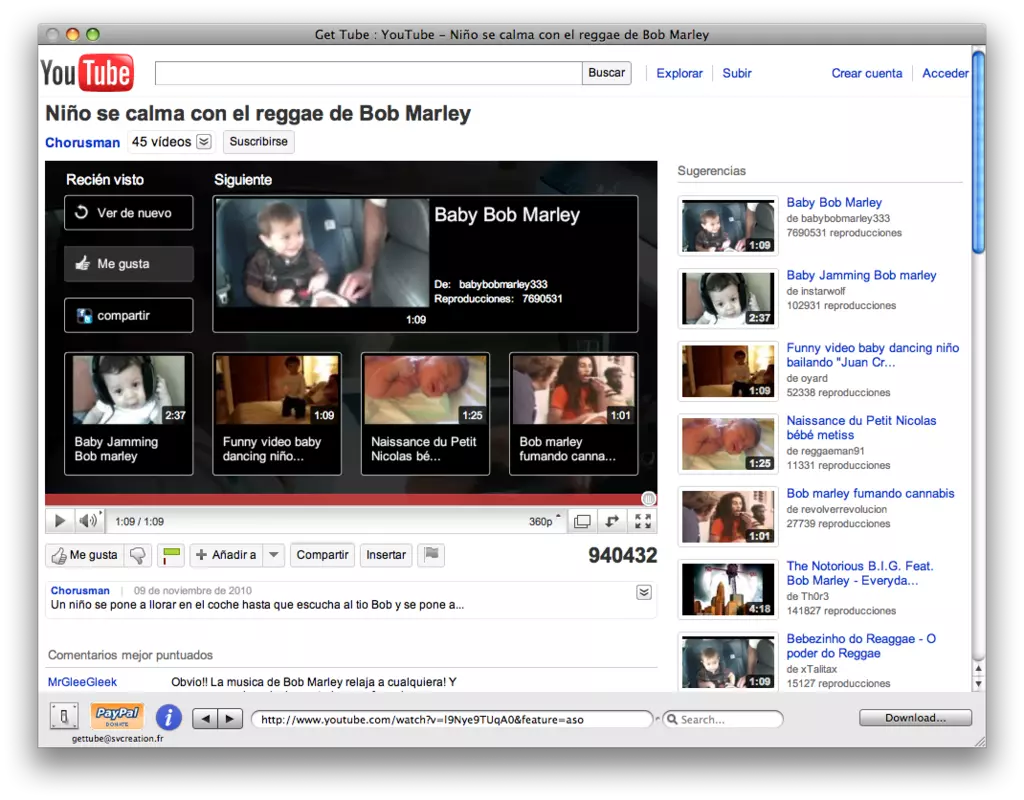
Task: Flag the video with the flag icon
Action: (431, 555)
